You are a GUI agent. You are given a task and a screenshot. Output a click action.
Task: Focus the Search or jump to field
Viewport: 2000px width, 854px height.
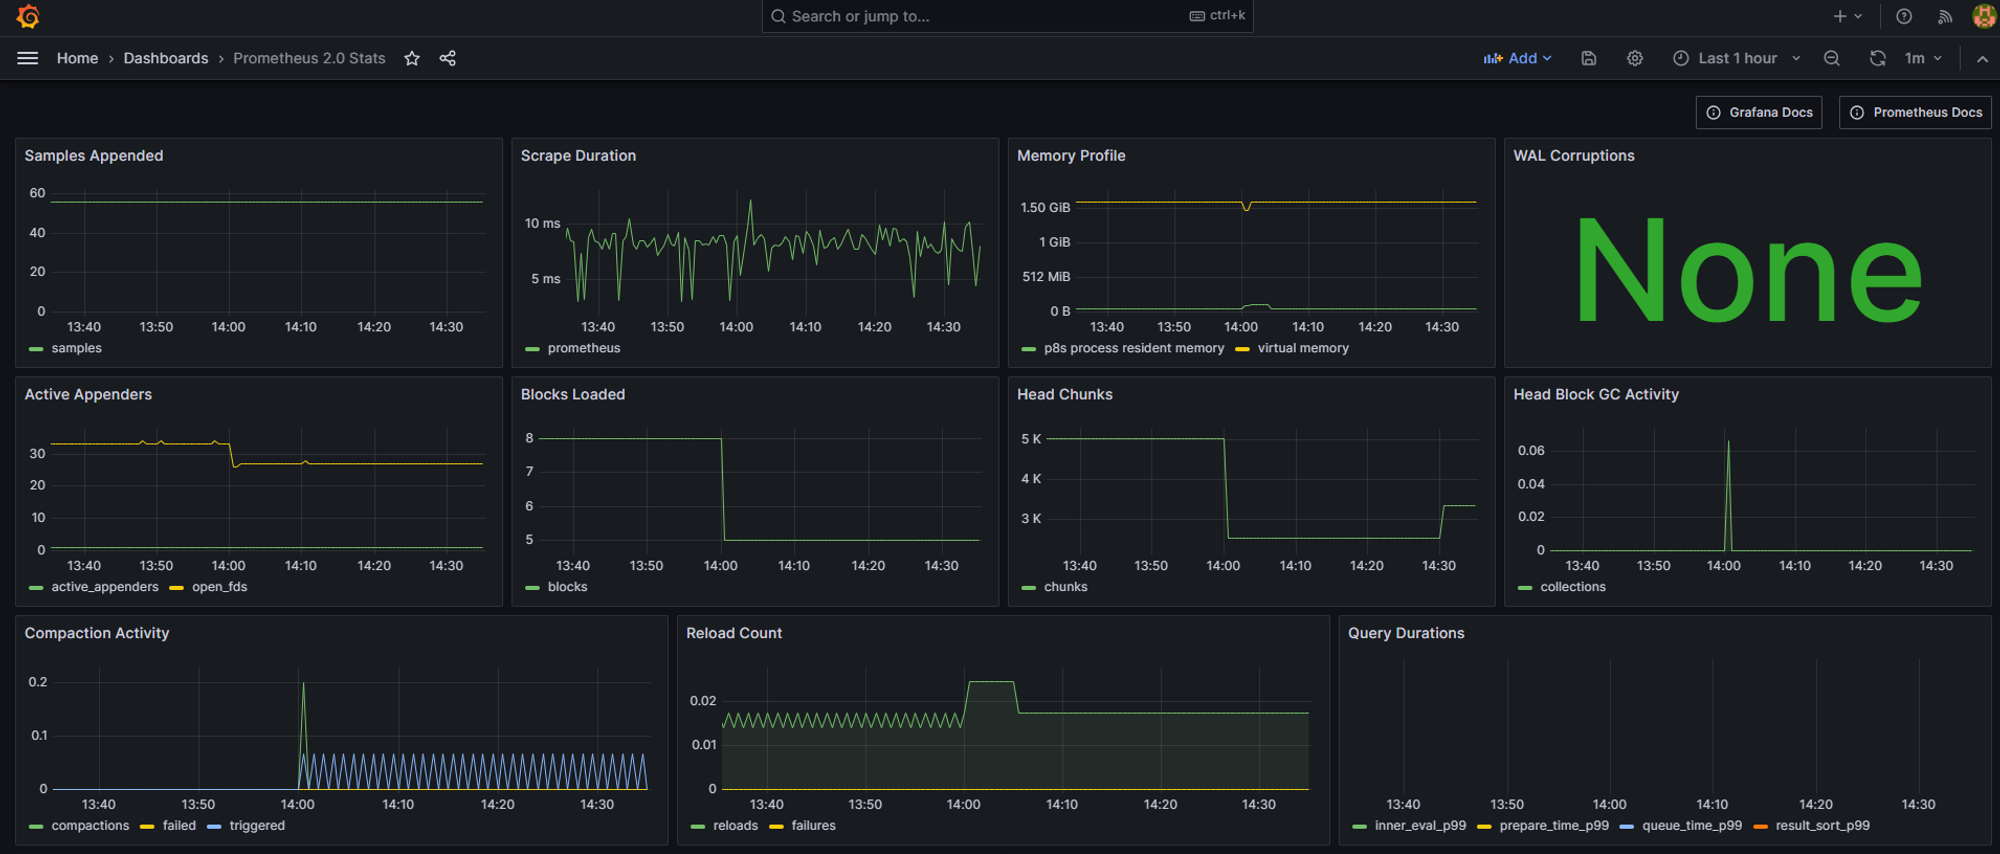click(x=1007, y=16)
